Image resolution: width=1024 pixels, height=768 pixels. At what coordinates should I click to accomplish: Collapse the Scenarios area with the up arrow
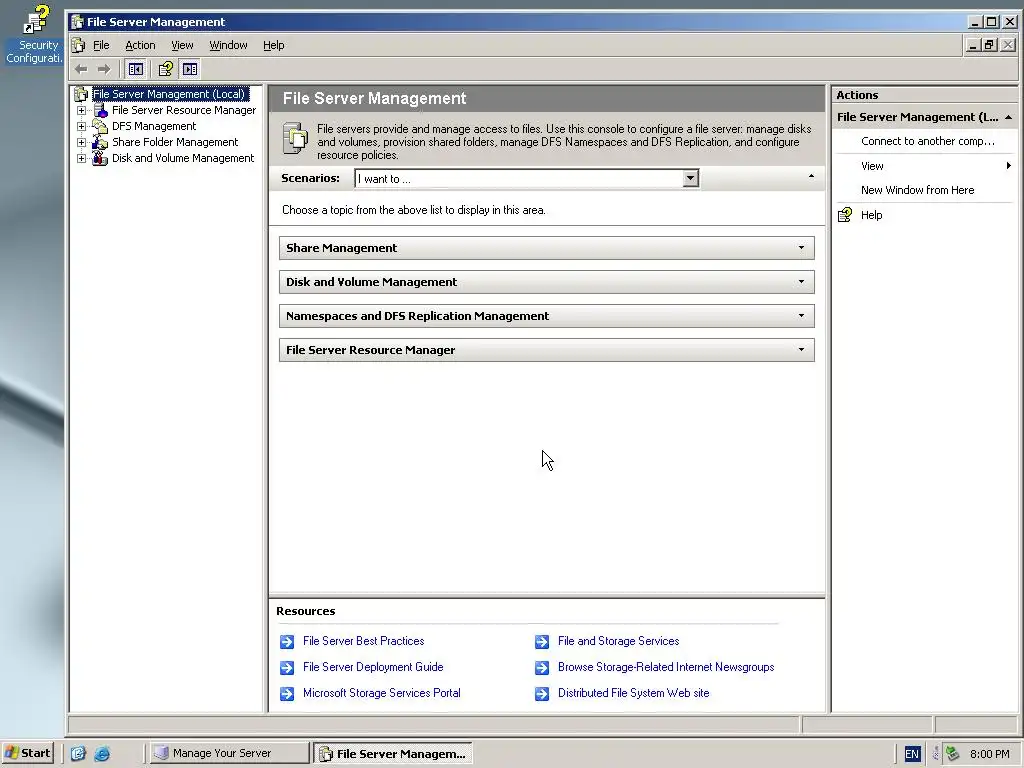pyautogui.click(x=811, y=176)
